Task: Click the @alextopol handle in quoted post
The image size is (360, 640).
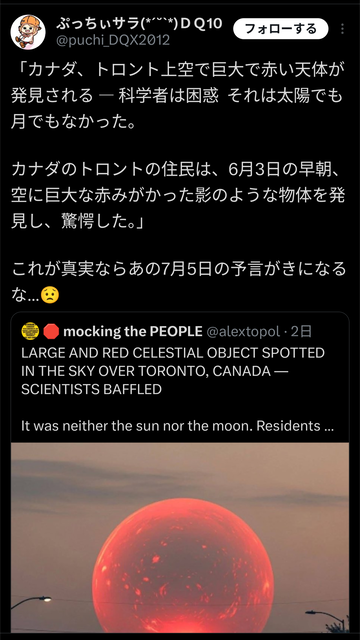Action: tap(243, 332)
